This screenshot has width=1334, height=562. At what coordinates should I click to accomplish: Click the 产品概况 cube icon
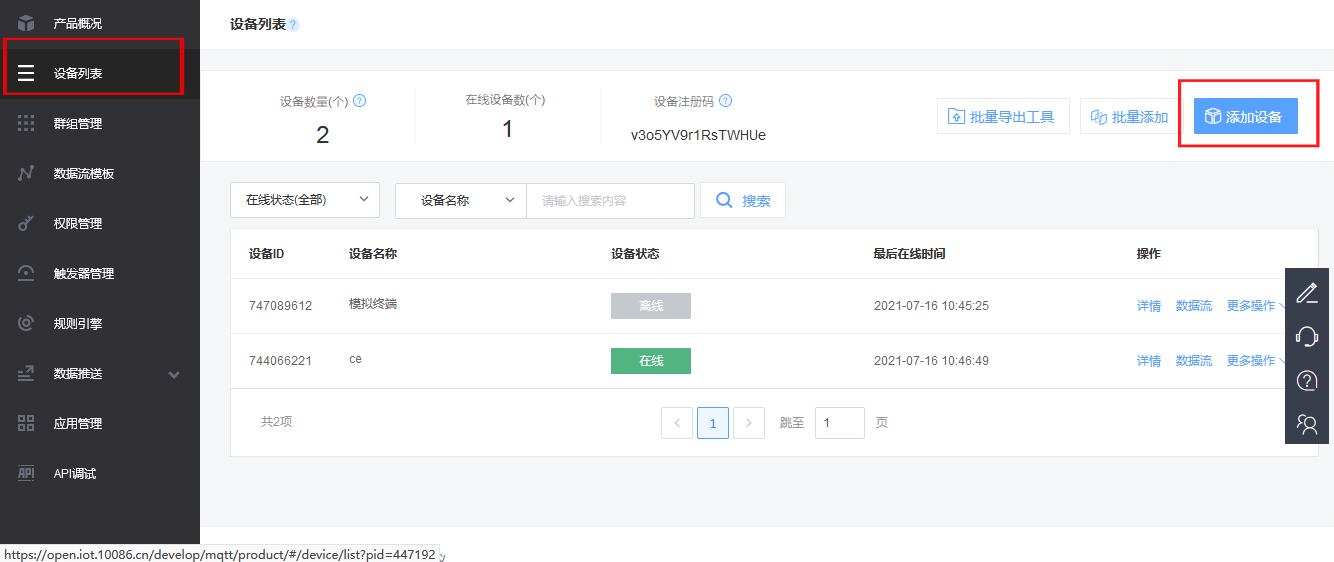(x=26, y=23)
